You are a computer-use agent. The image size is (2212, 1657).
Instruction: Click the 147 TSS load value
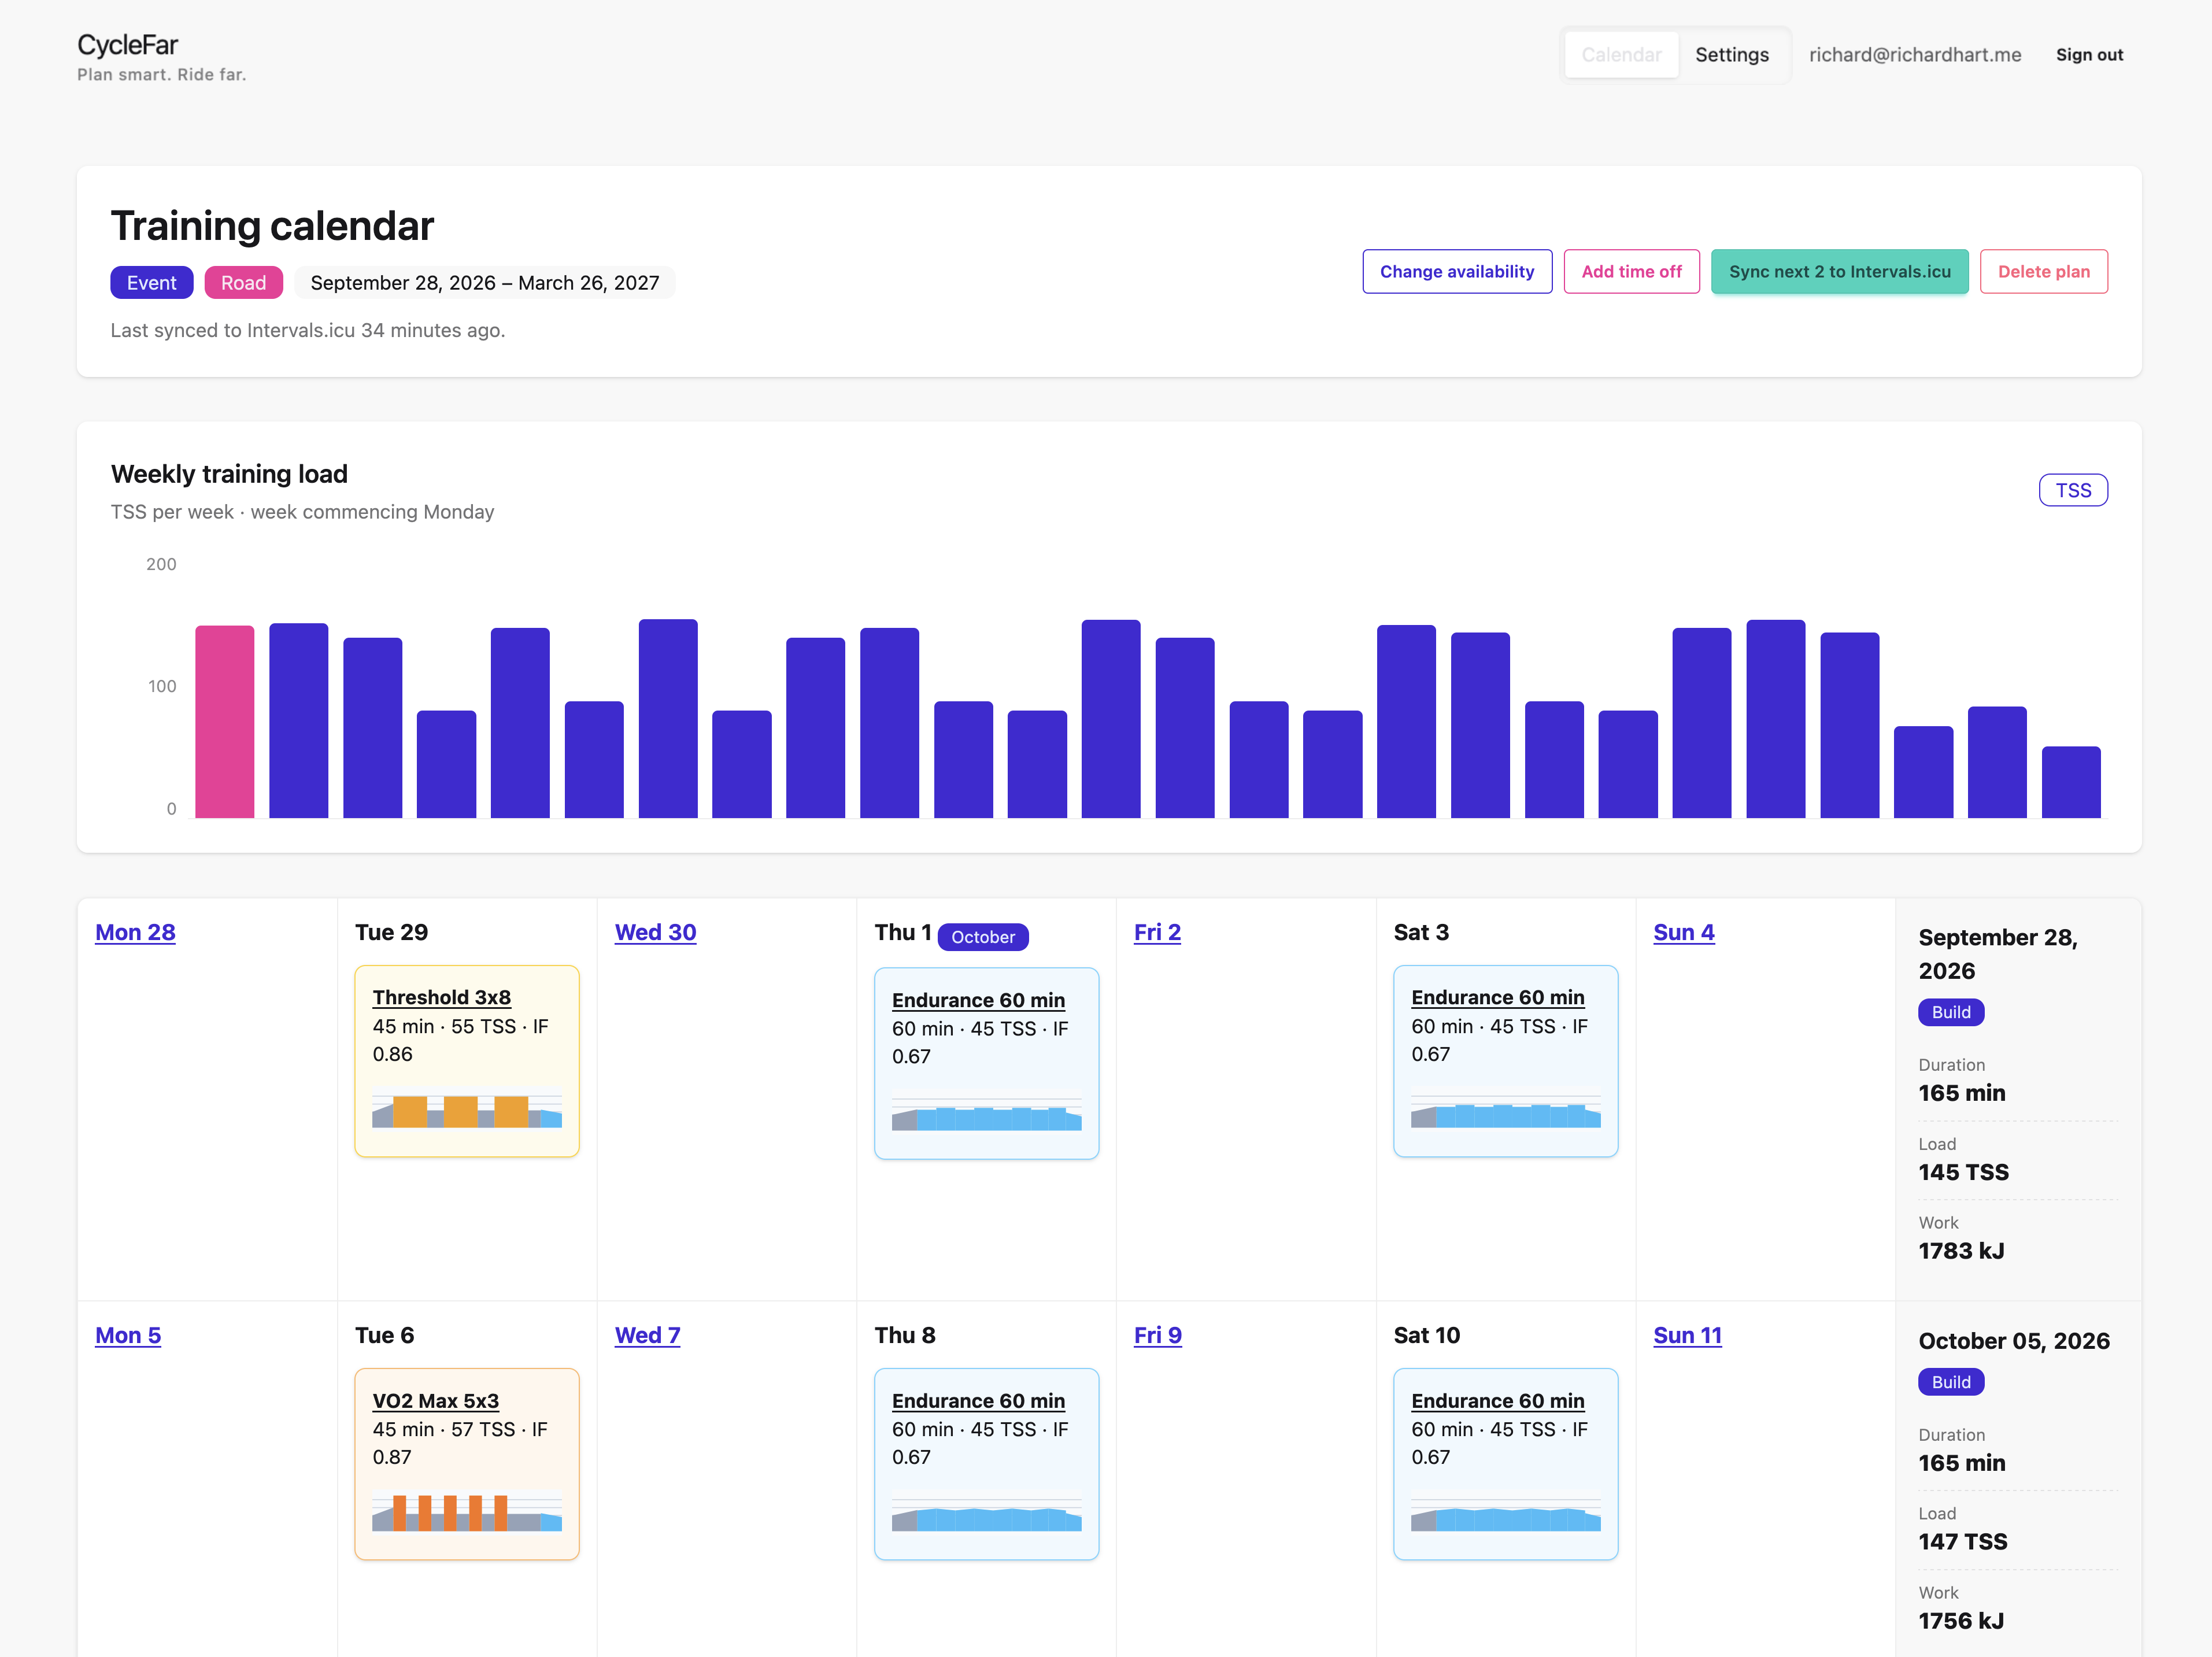(1962, 1541)
